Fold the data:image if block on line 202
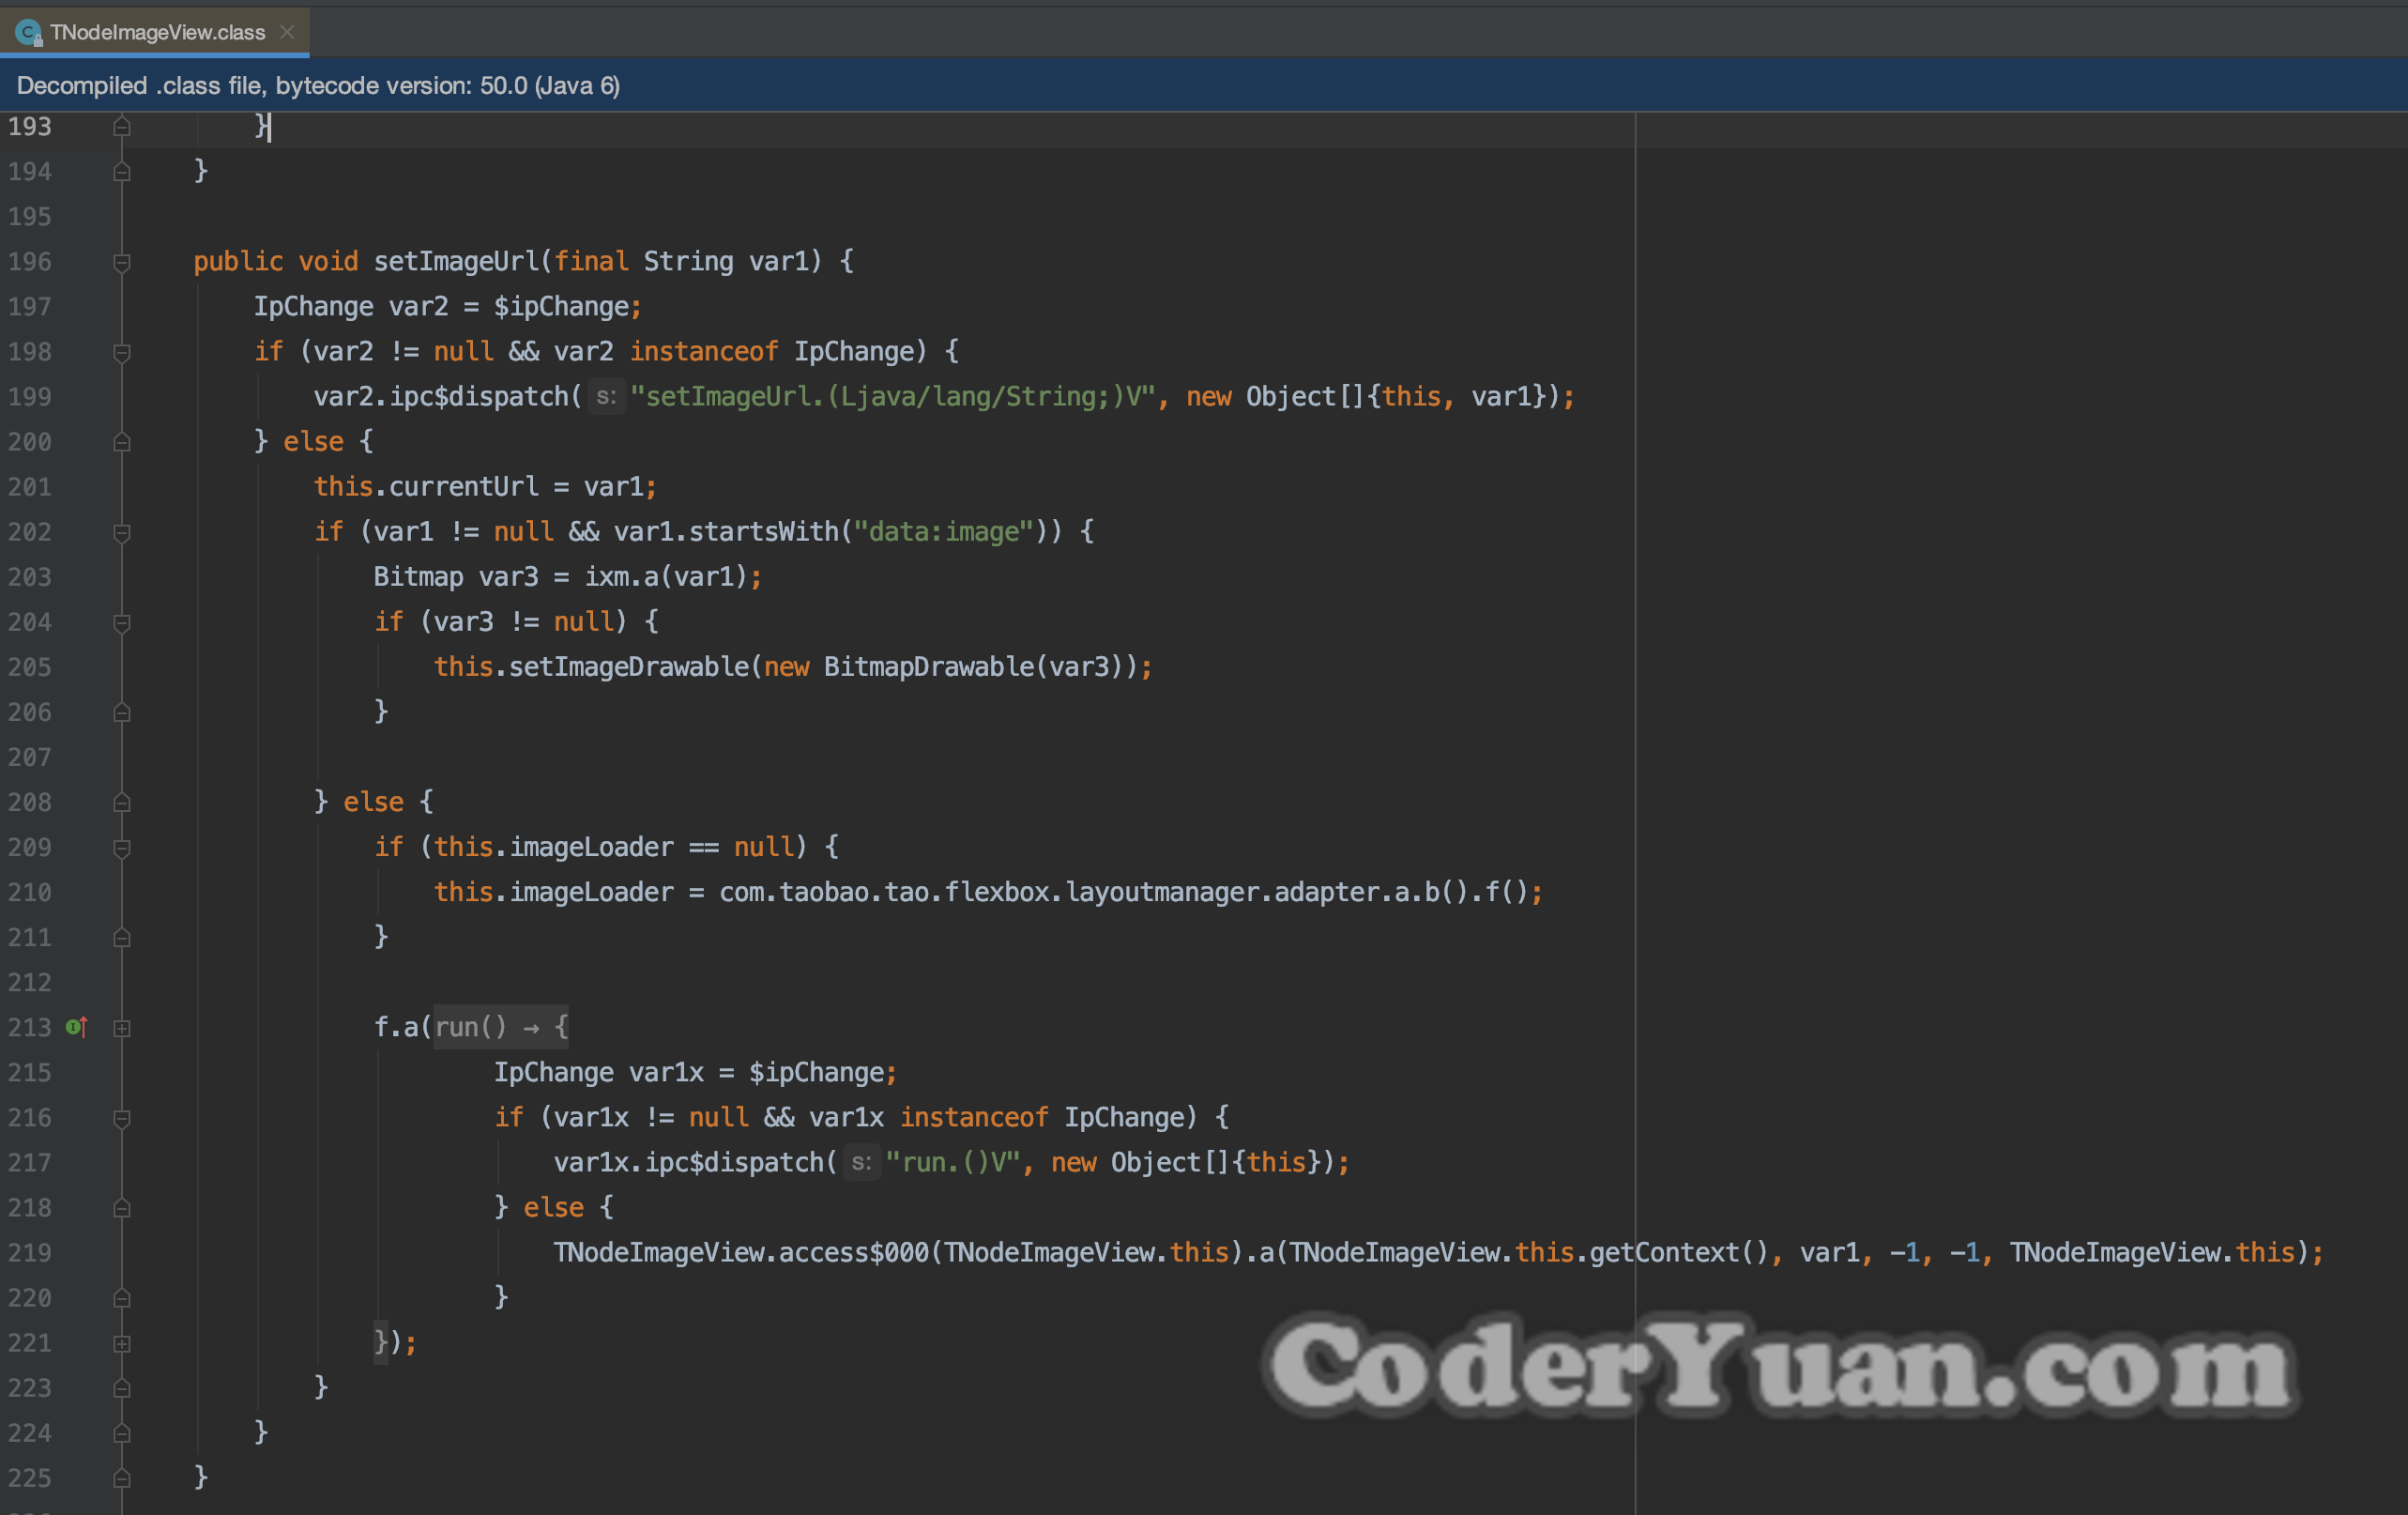Viewport: 2408px width, 1515px height. coord(122,532)
